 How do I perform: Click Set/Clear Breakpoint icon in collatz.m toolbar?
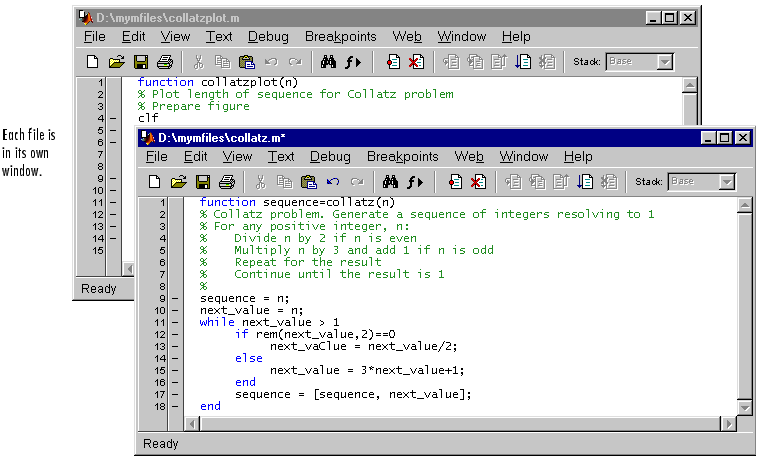pos(455,182)
